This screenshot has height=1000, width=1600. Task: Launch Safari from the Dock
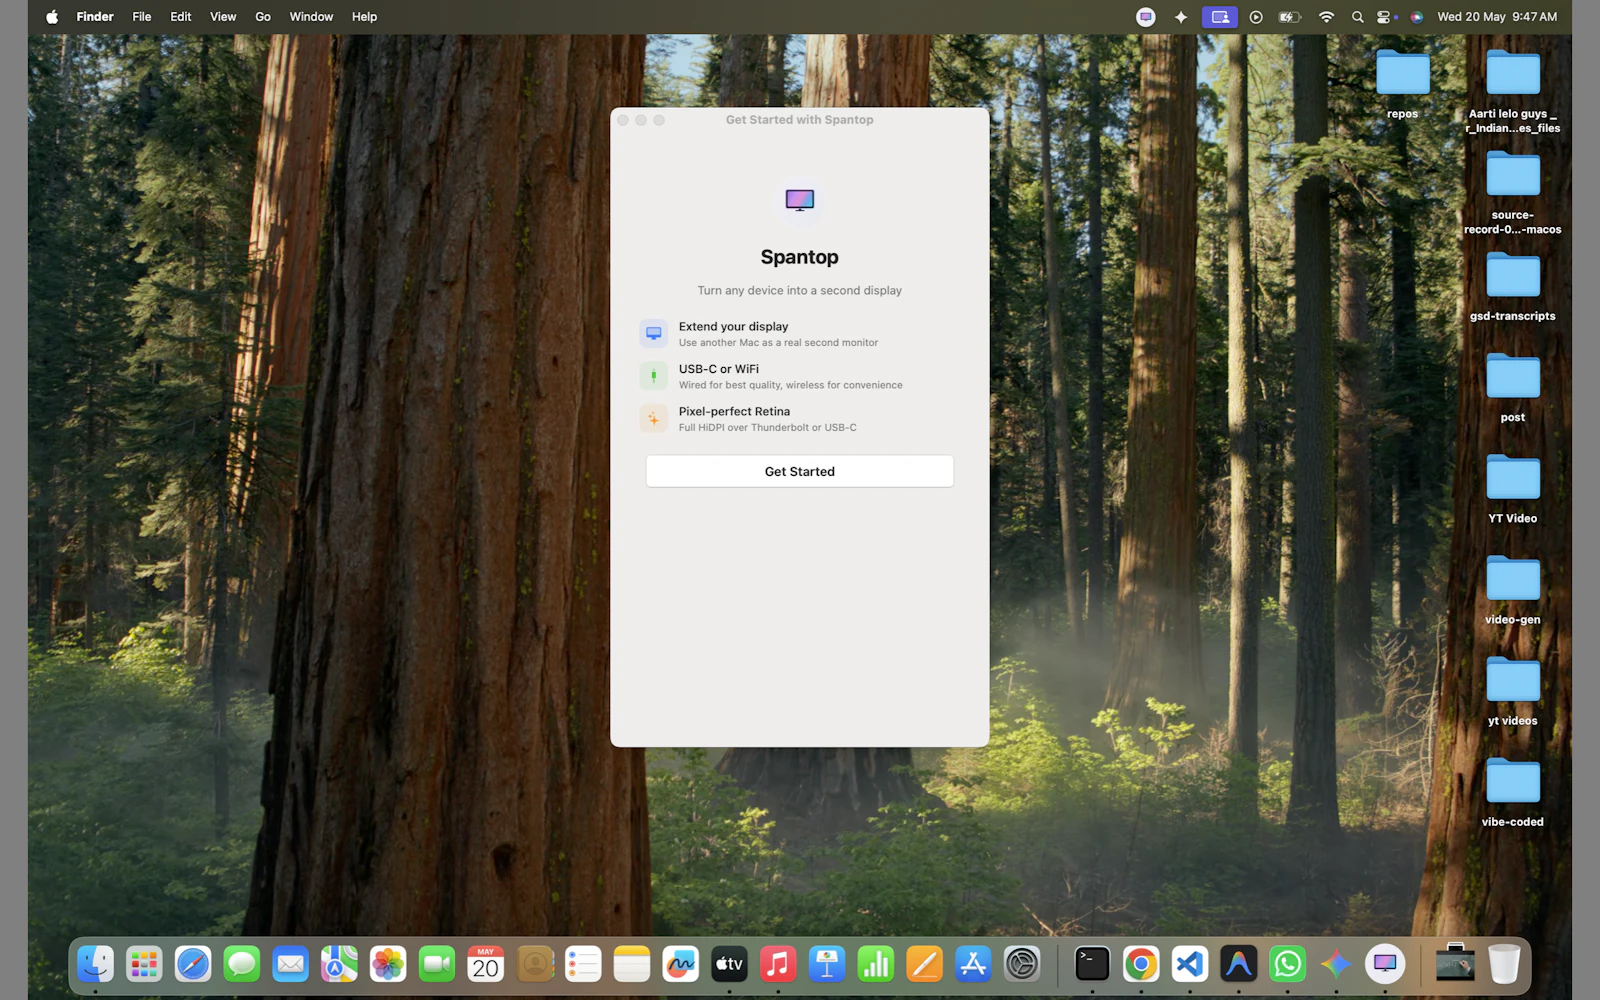[193, 964]
